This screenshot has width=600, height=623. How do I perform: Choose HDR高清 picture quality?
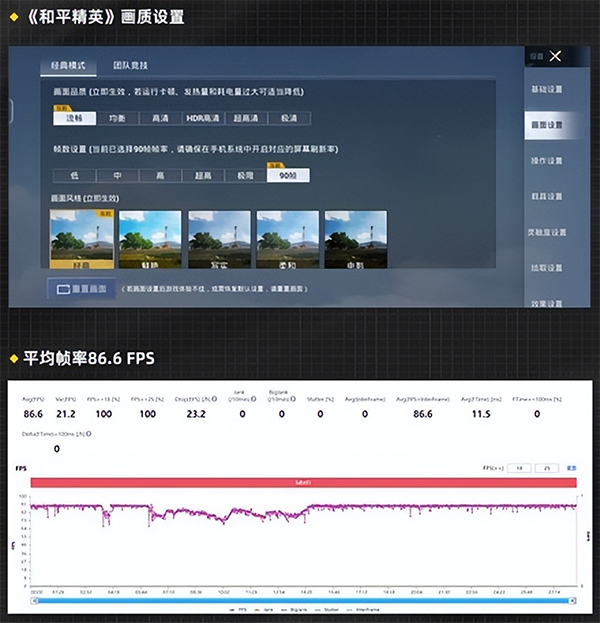coord(204,118)
